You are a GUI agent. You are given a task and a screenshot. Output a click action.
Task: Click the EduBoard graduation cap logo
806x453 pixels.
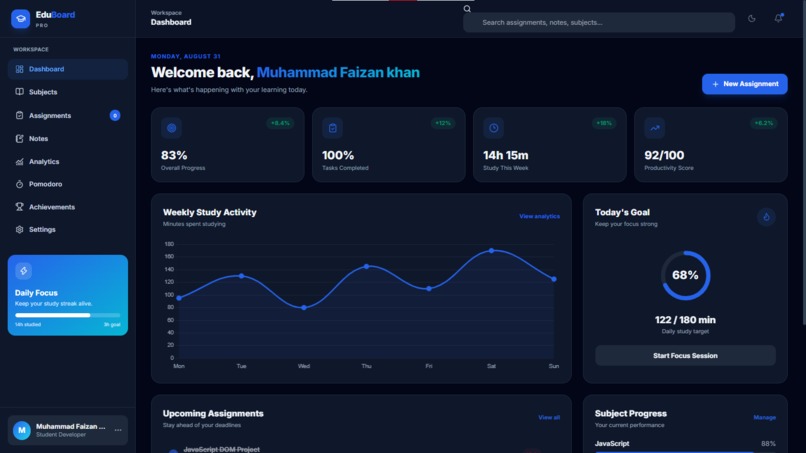[21, 19]
